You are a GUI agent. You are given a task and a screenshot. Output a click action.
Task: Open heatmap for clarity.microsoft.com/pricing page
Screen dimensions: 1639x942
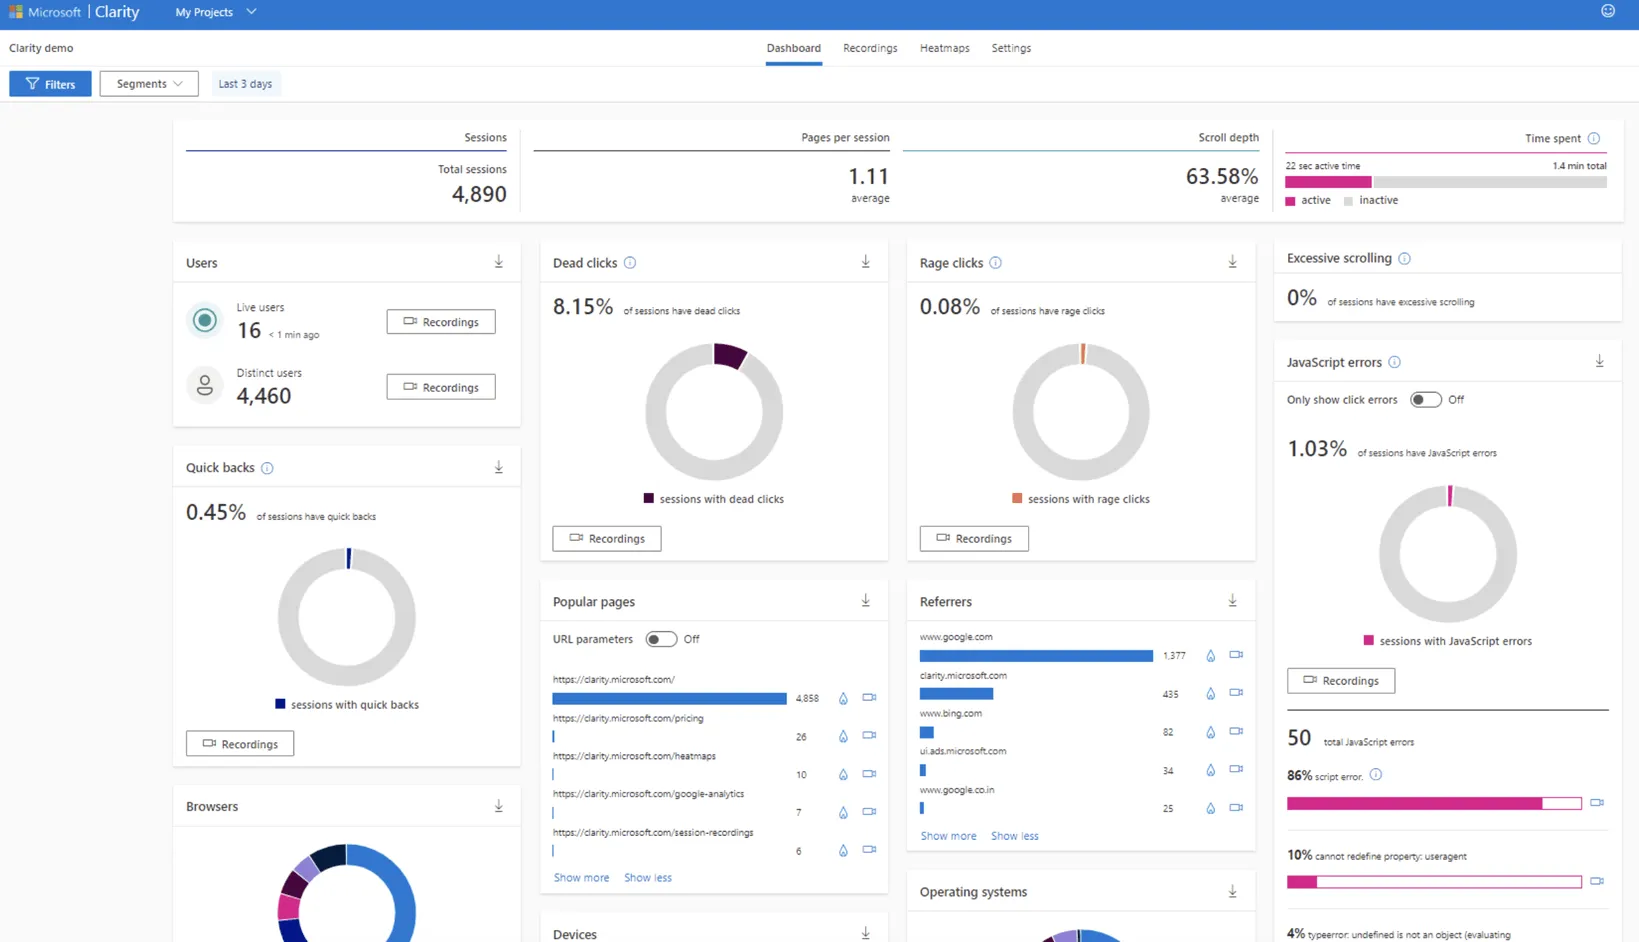[x=843, y=736]
